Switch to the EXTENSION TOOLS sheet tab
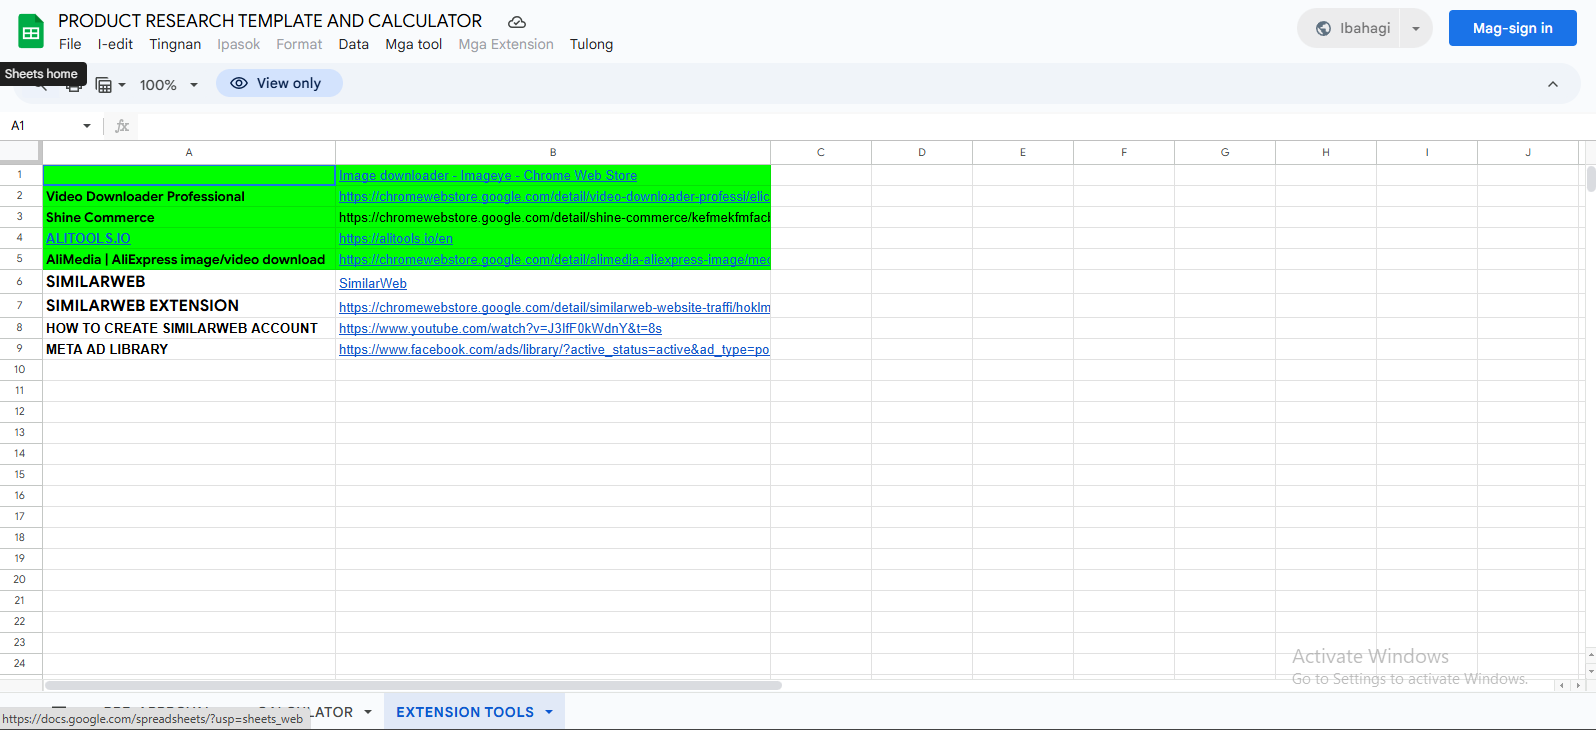 [x=465, y=712]
